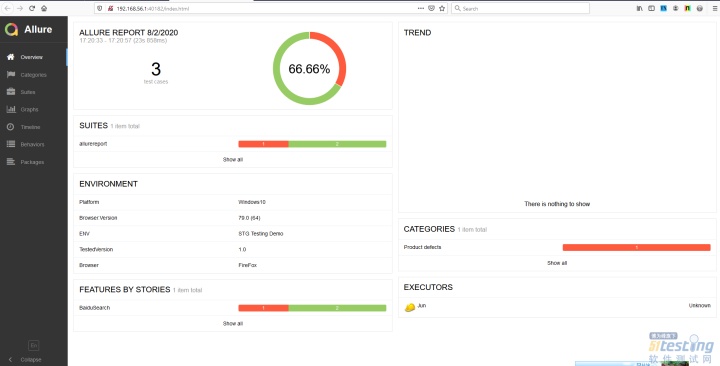Click Show all under Suites
This screenshot has width=720, height=366.
coord(233,159)
